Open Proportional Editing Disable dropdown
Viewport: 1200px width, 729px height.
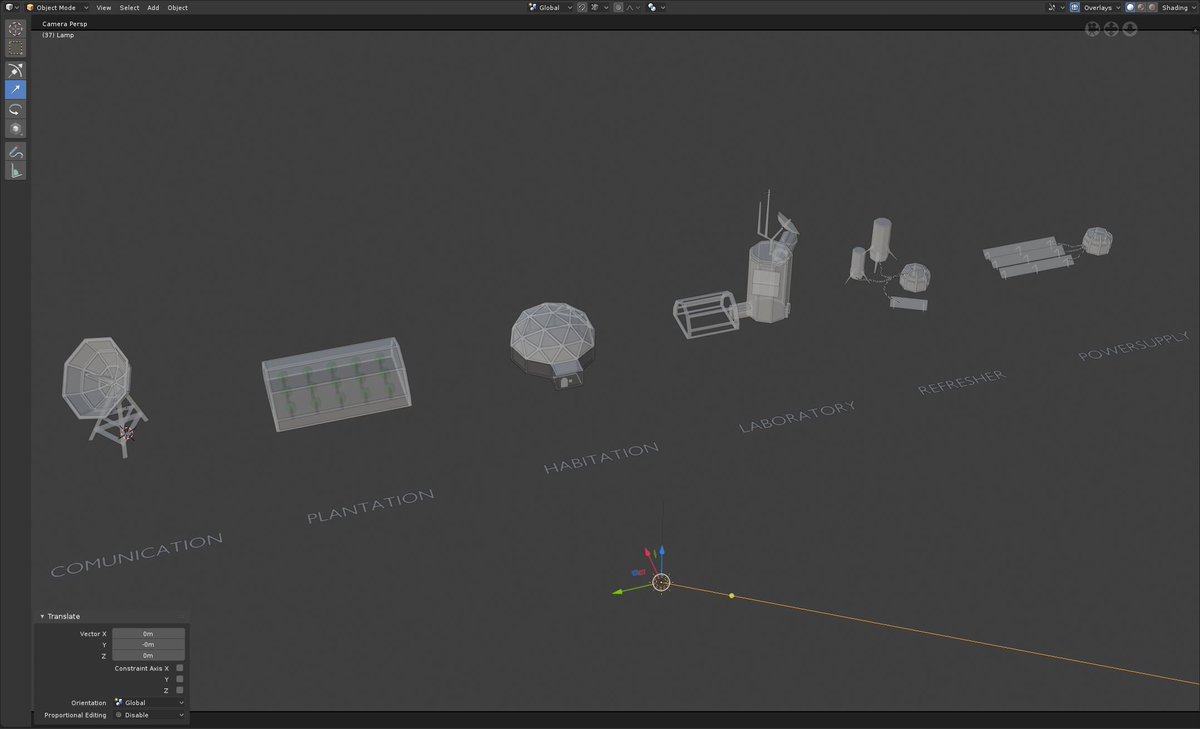tap(149, 715)
